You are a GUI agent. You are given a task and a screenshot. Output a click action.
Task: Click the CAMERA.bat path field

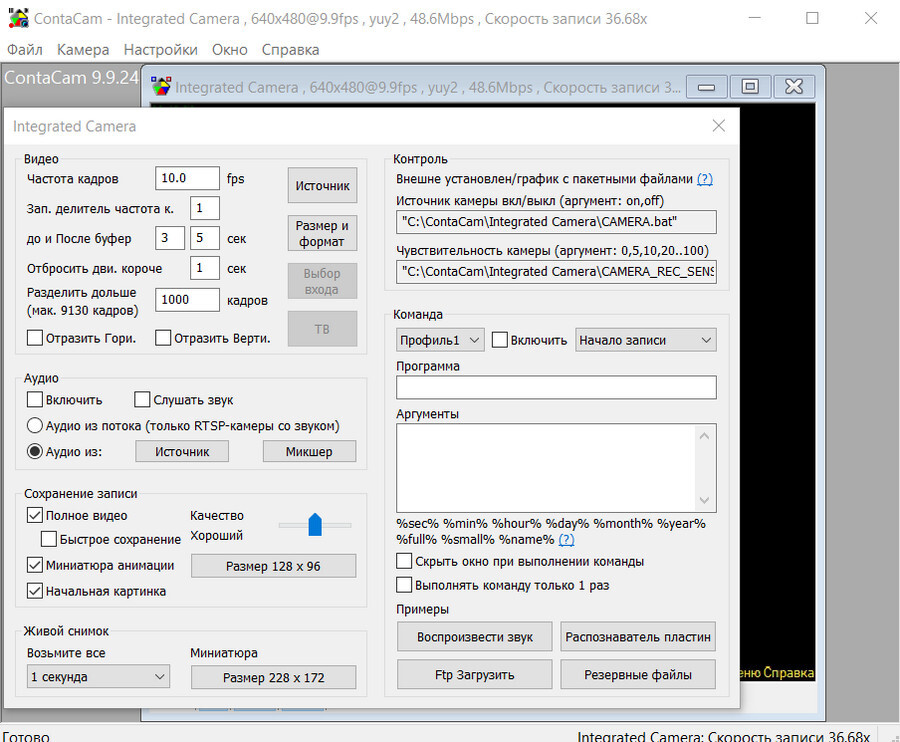(556, 222)
